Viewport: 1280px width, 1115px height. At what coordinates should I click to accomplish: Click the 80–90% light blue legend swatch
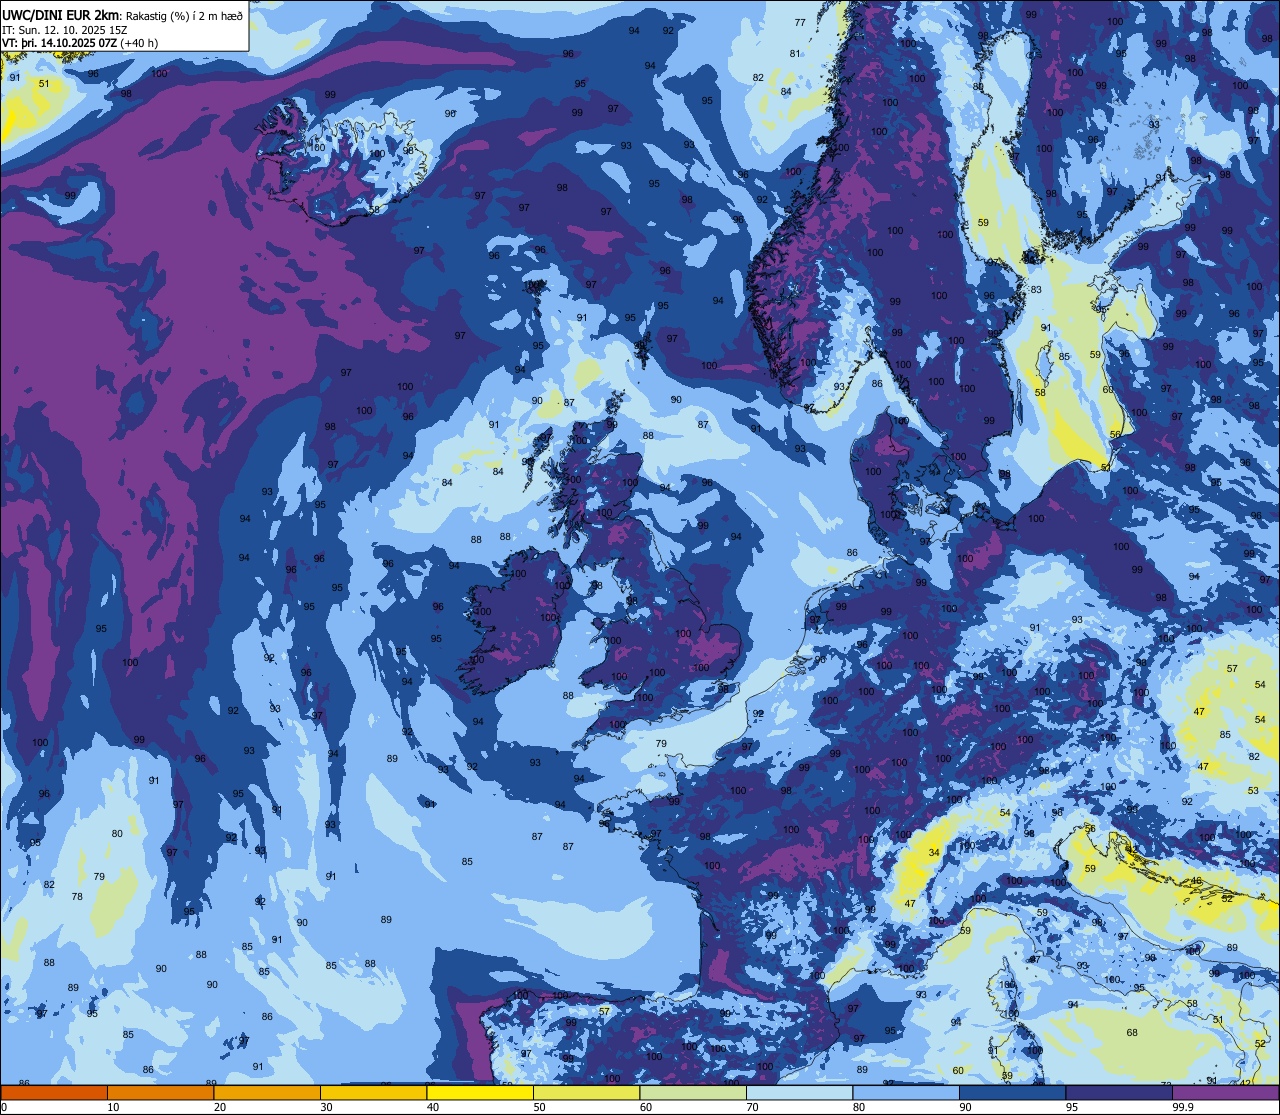(906, 1092)
